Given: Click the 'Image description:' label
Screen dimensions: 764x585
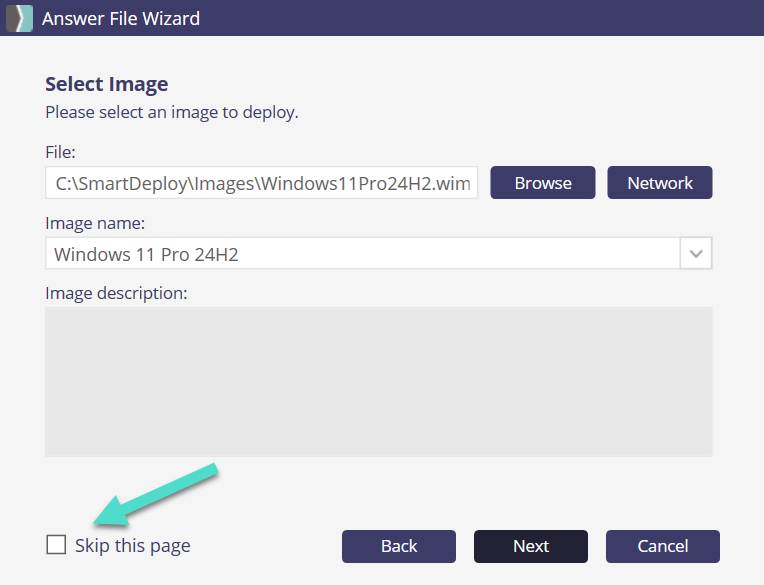Looking at the screenshot, I should click(116, 293).
